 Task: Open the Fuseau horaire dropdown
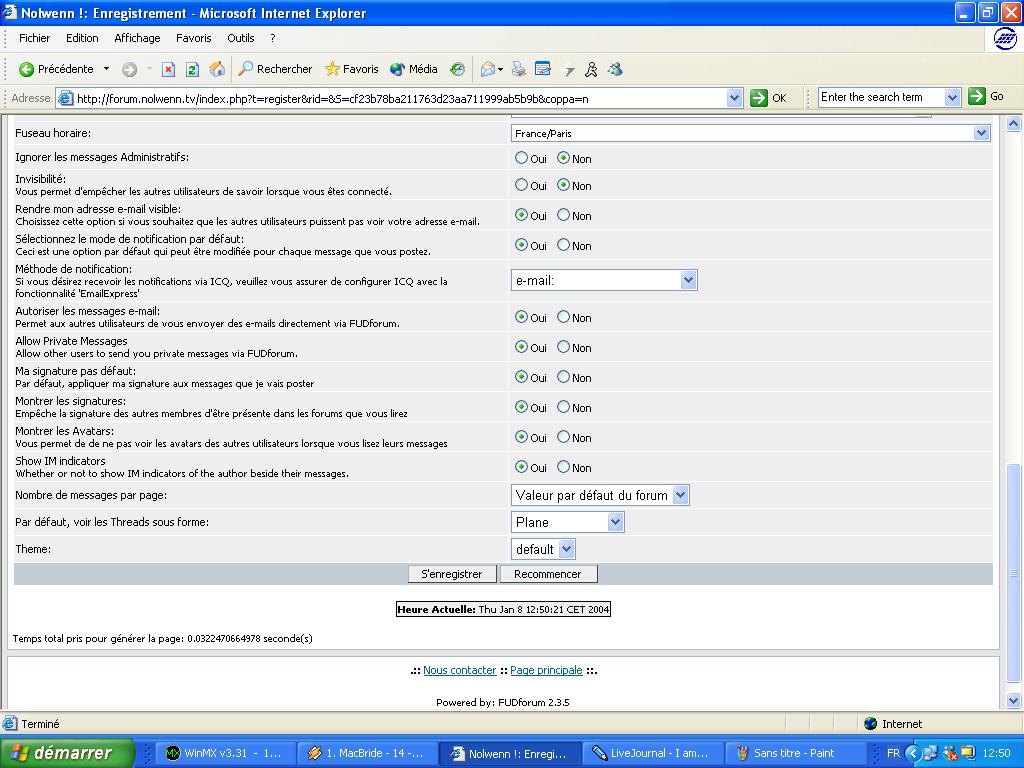click(x=980, y=133)
